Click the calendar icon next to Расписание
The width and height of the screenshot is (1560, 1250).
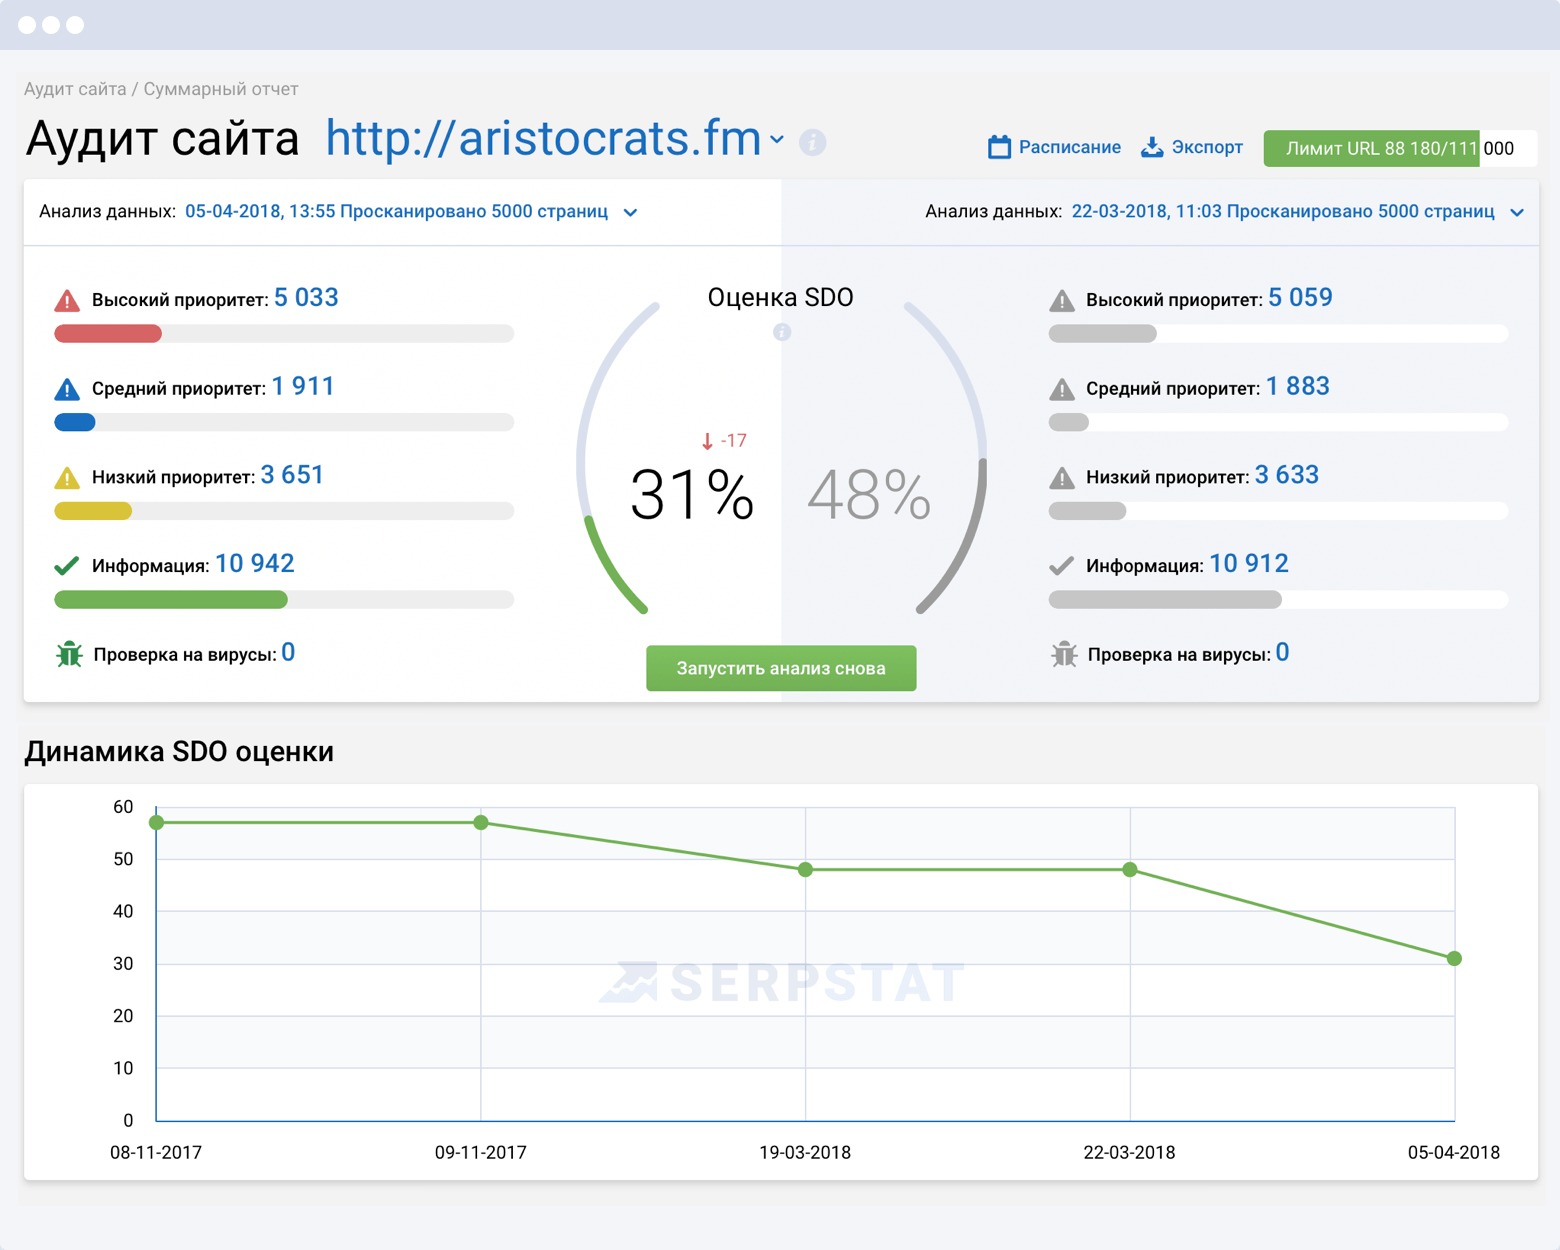point(999,147)
